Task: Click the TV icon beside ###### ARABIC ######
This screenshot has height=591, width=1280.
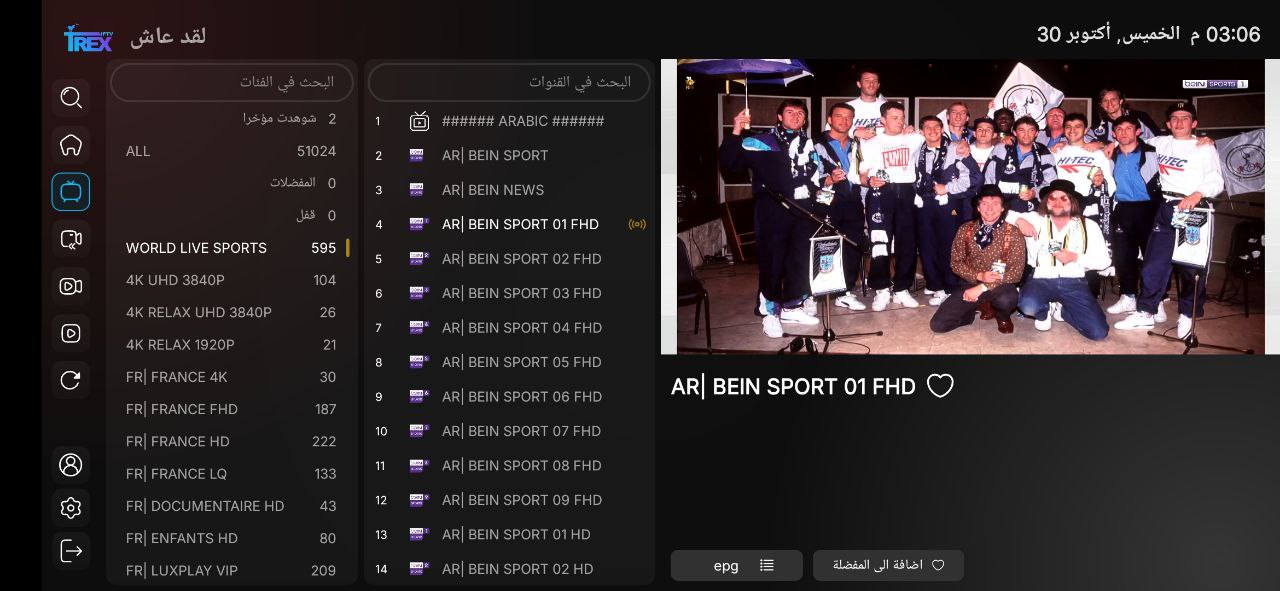Action: click(420, 121)
